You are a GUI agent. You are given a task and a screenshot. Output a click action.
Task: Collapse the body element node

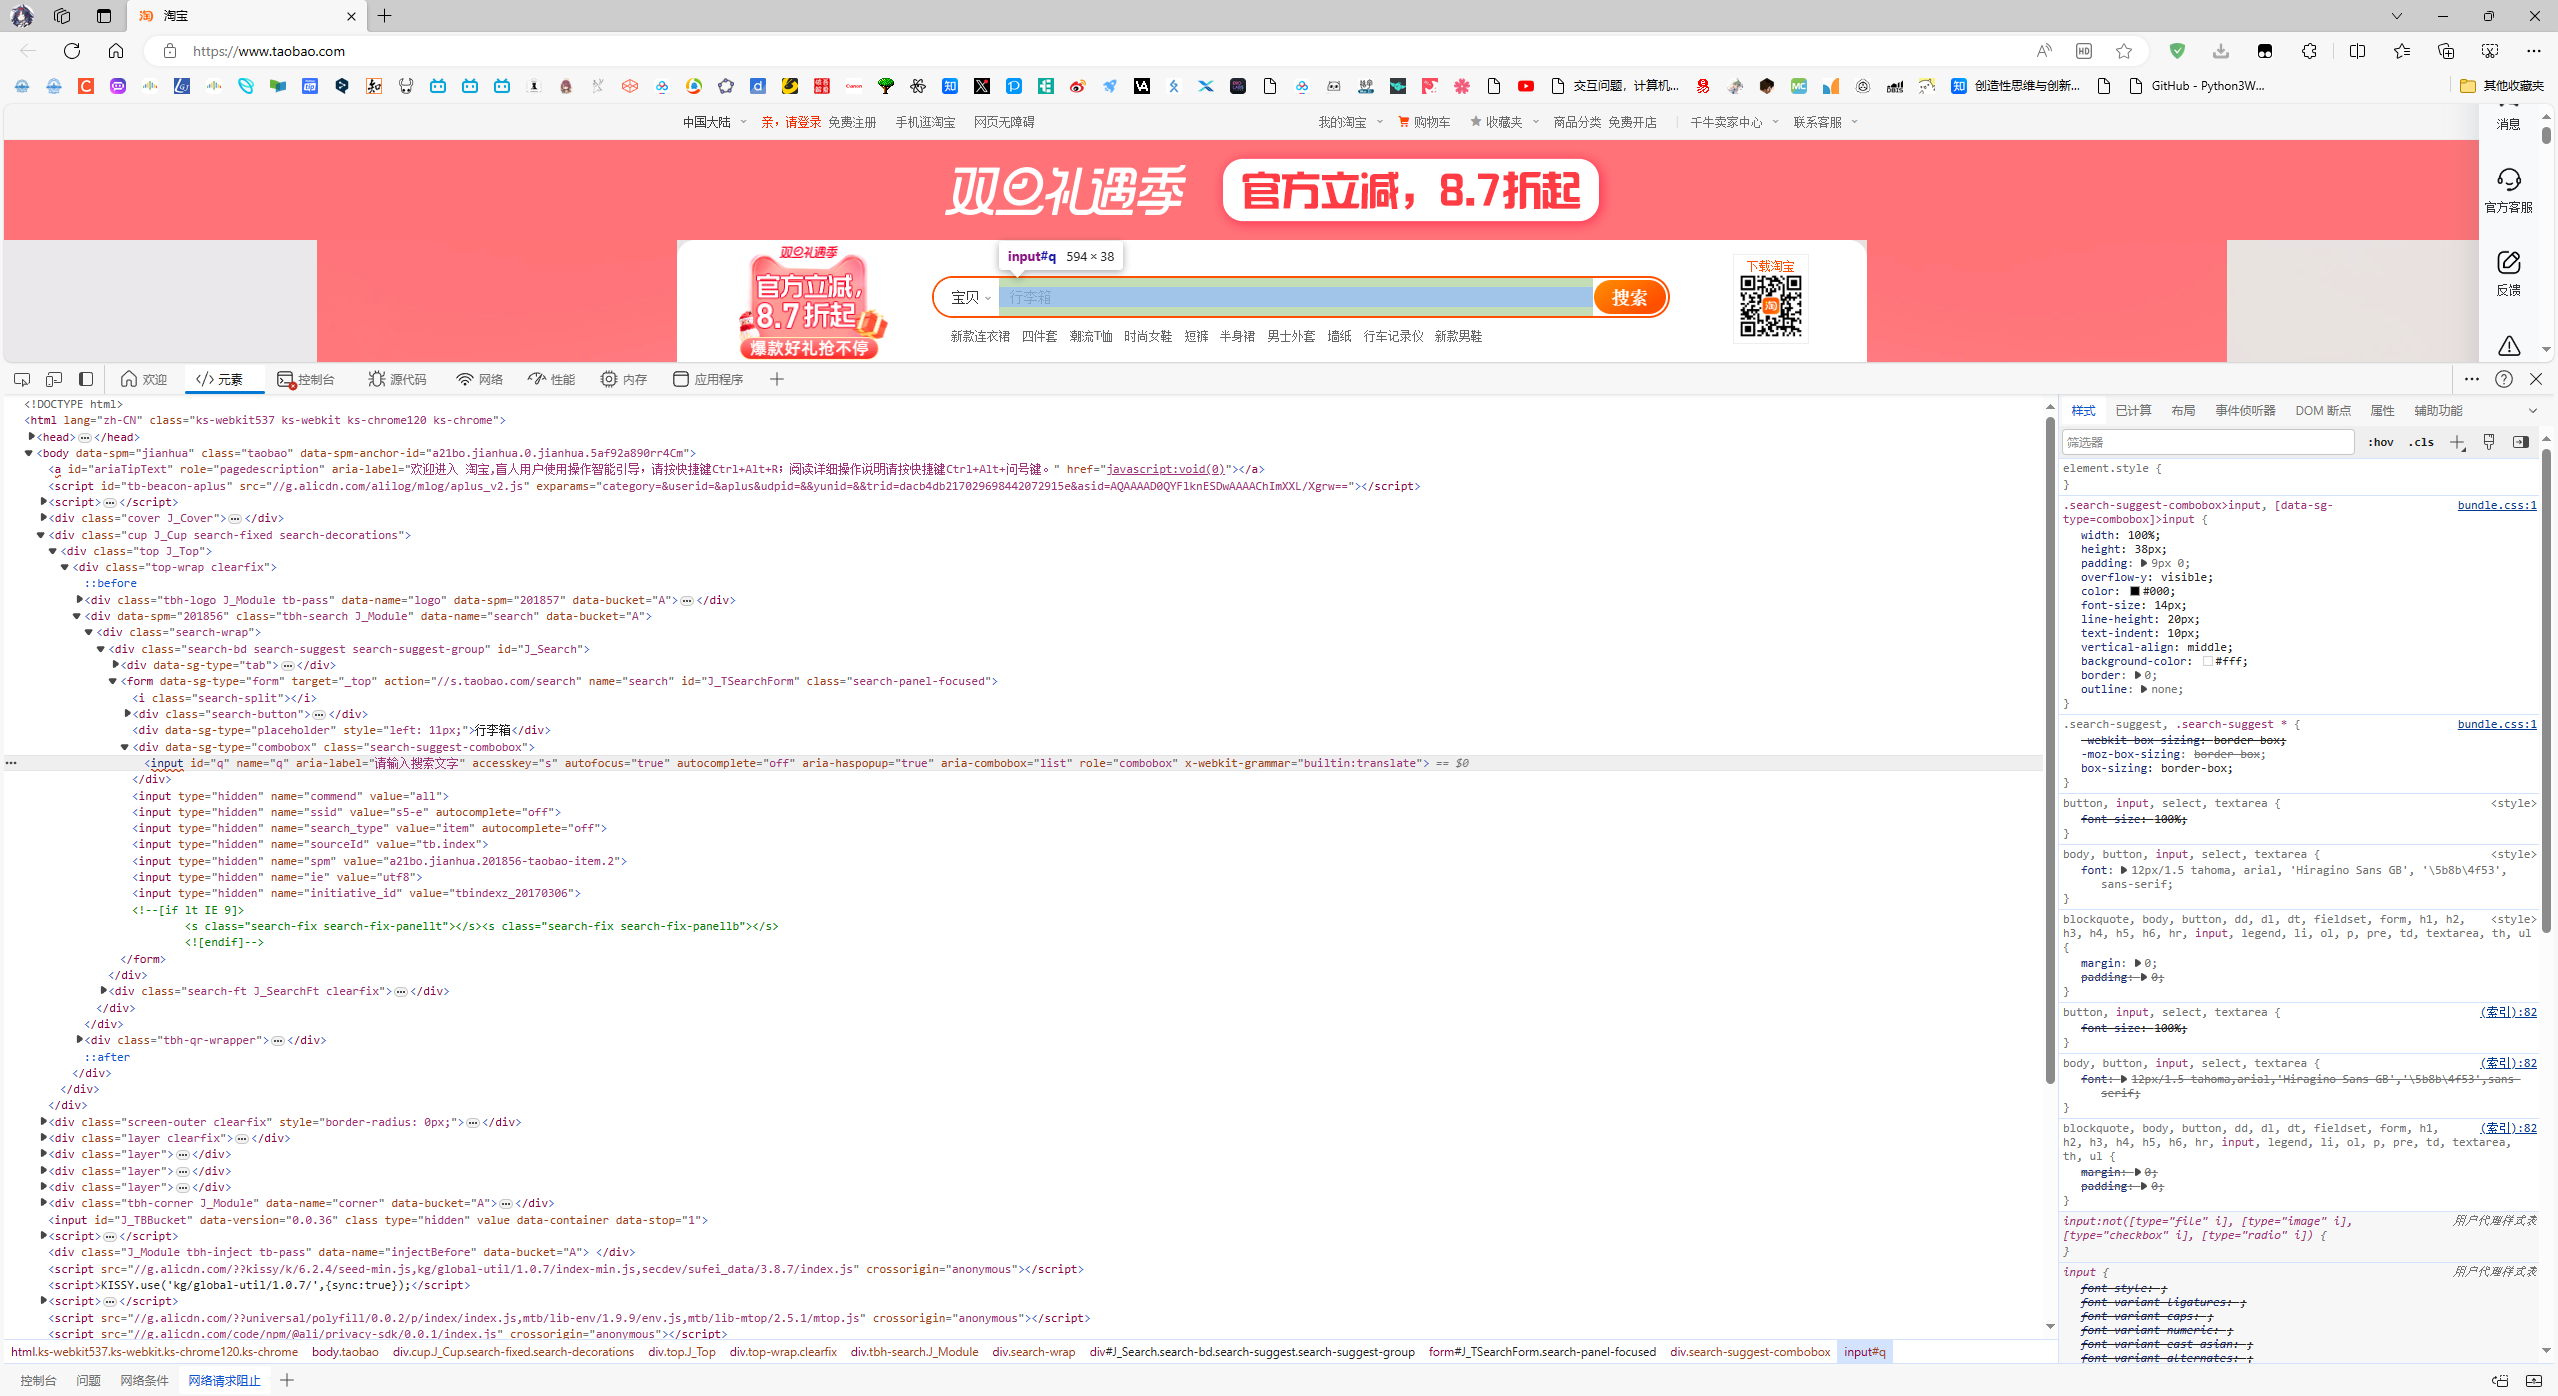coord(29,453)
